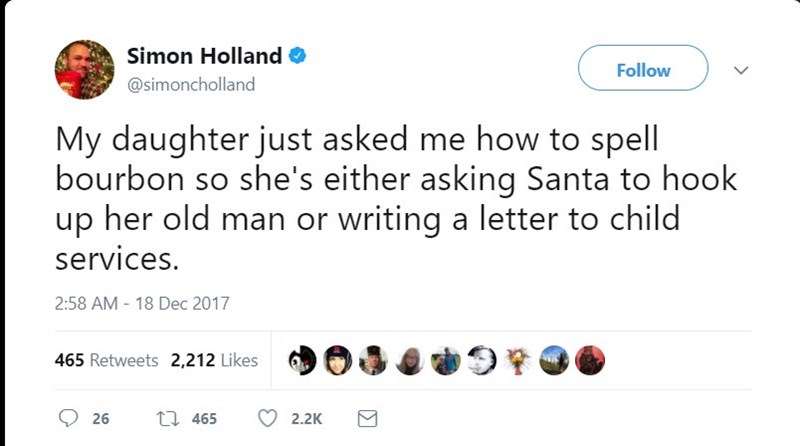Open the Simon Holland display name link

click(204, 56)
